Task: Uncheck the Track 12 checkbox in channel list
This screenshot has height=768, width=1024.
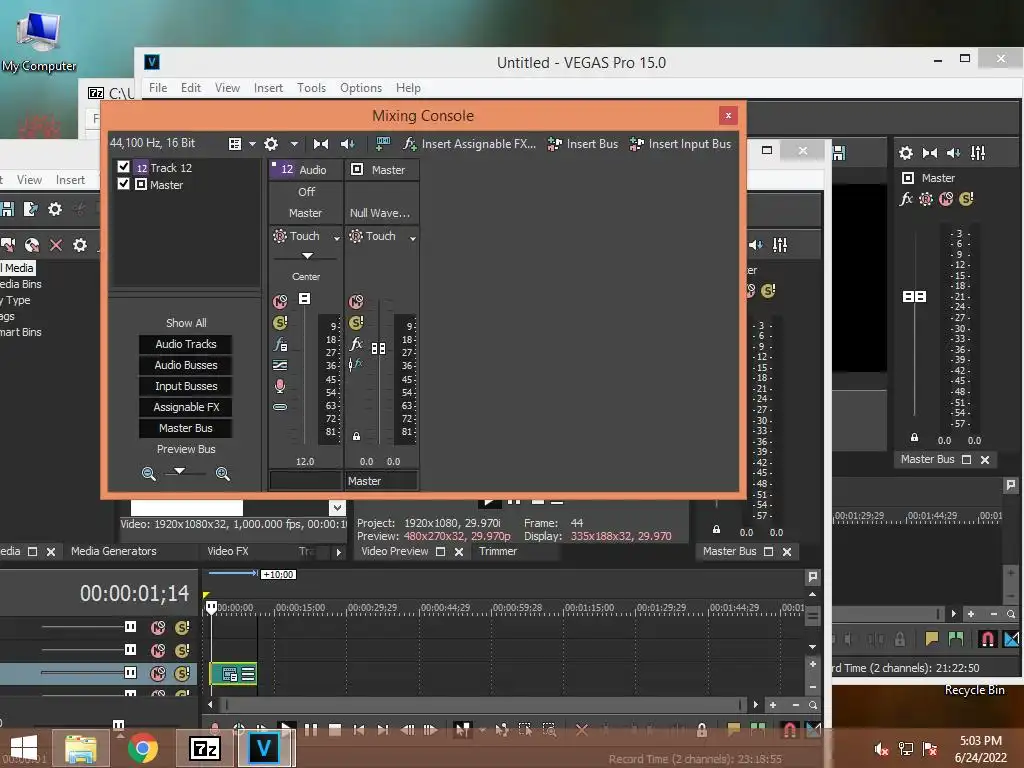Action: (x=123, y=167)
